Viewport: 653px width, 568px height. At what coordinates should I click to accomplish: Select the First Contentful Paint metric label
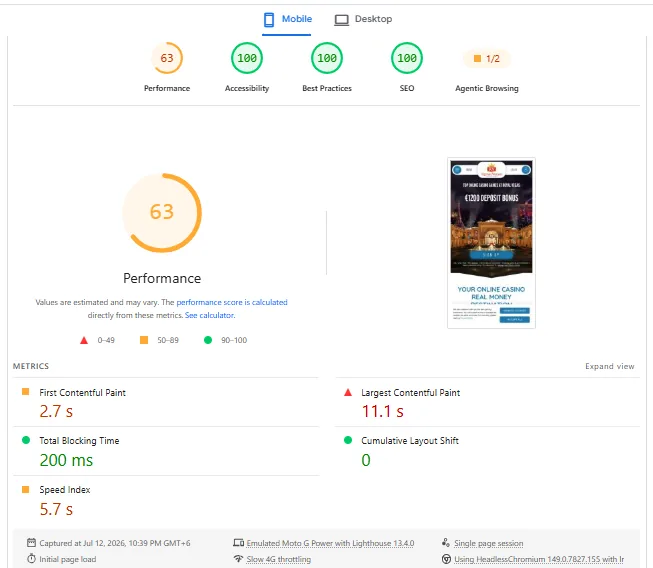tap(82, 393)
